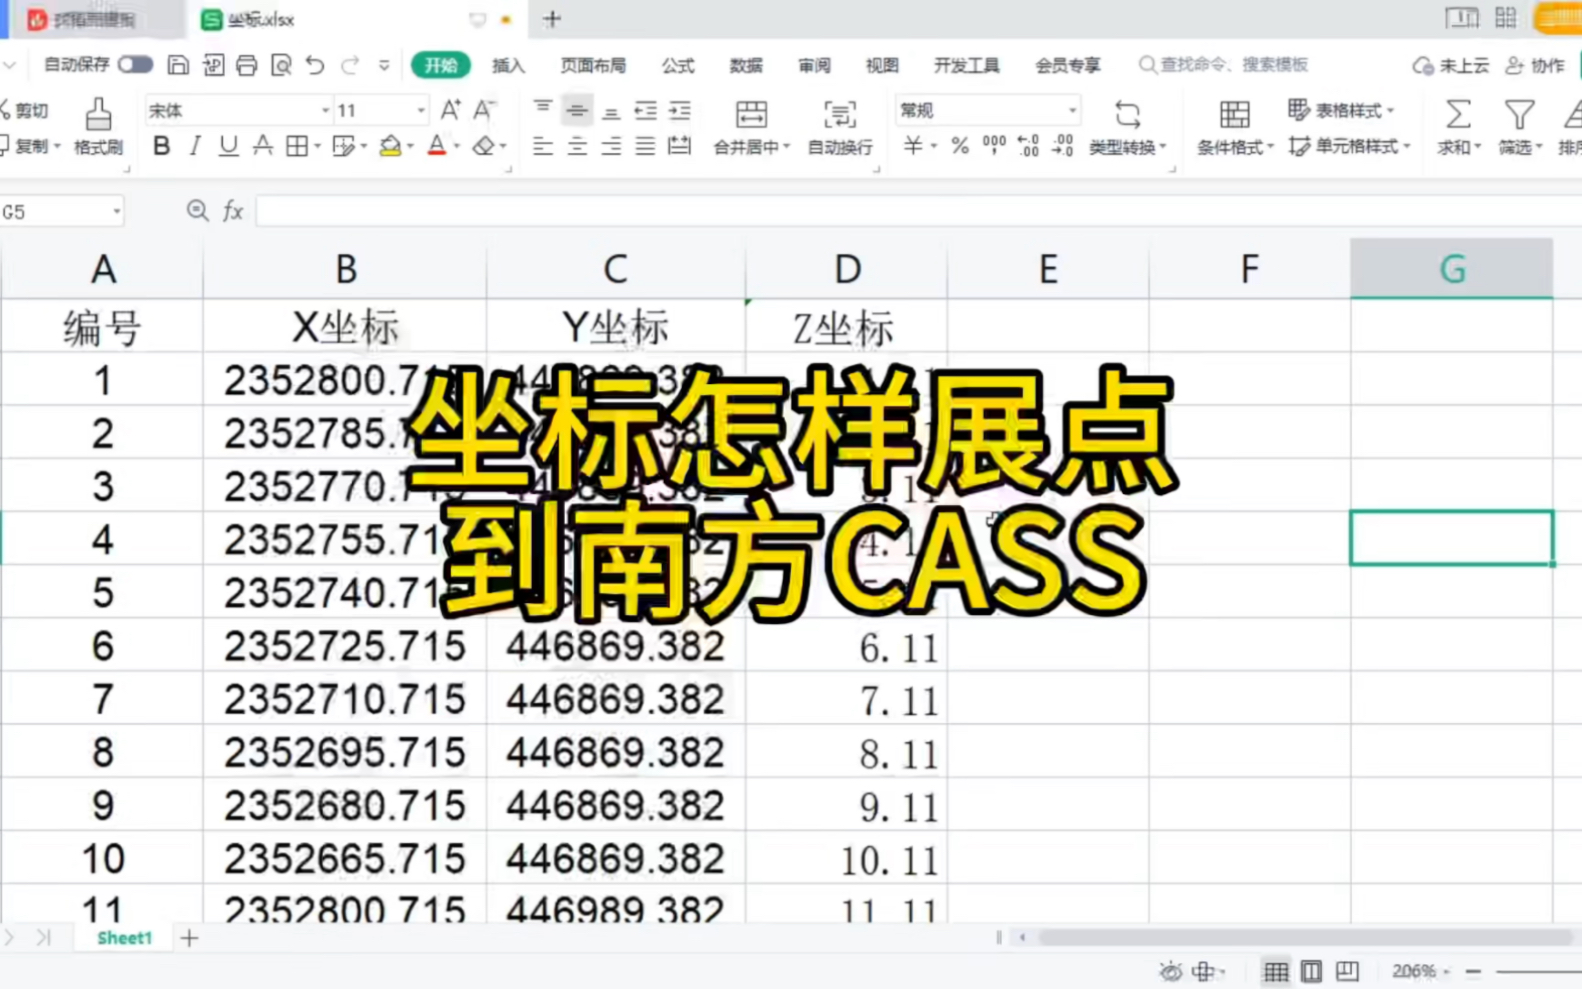Select the Sheet1 tab
Screen dimensions: 1582x989
click(x=124, y=937)
